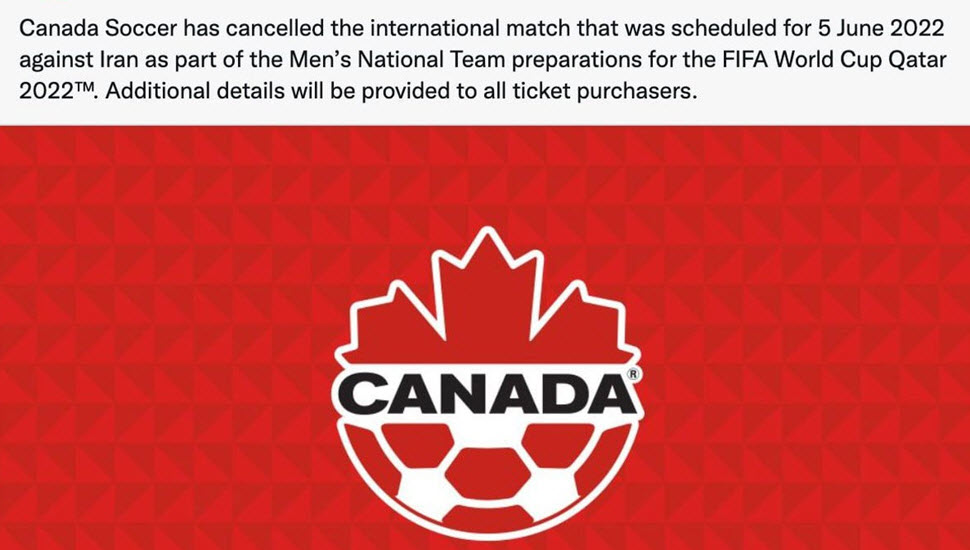Click the maple leaf atop the crest

pos(487,297)
